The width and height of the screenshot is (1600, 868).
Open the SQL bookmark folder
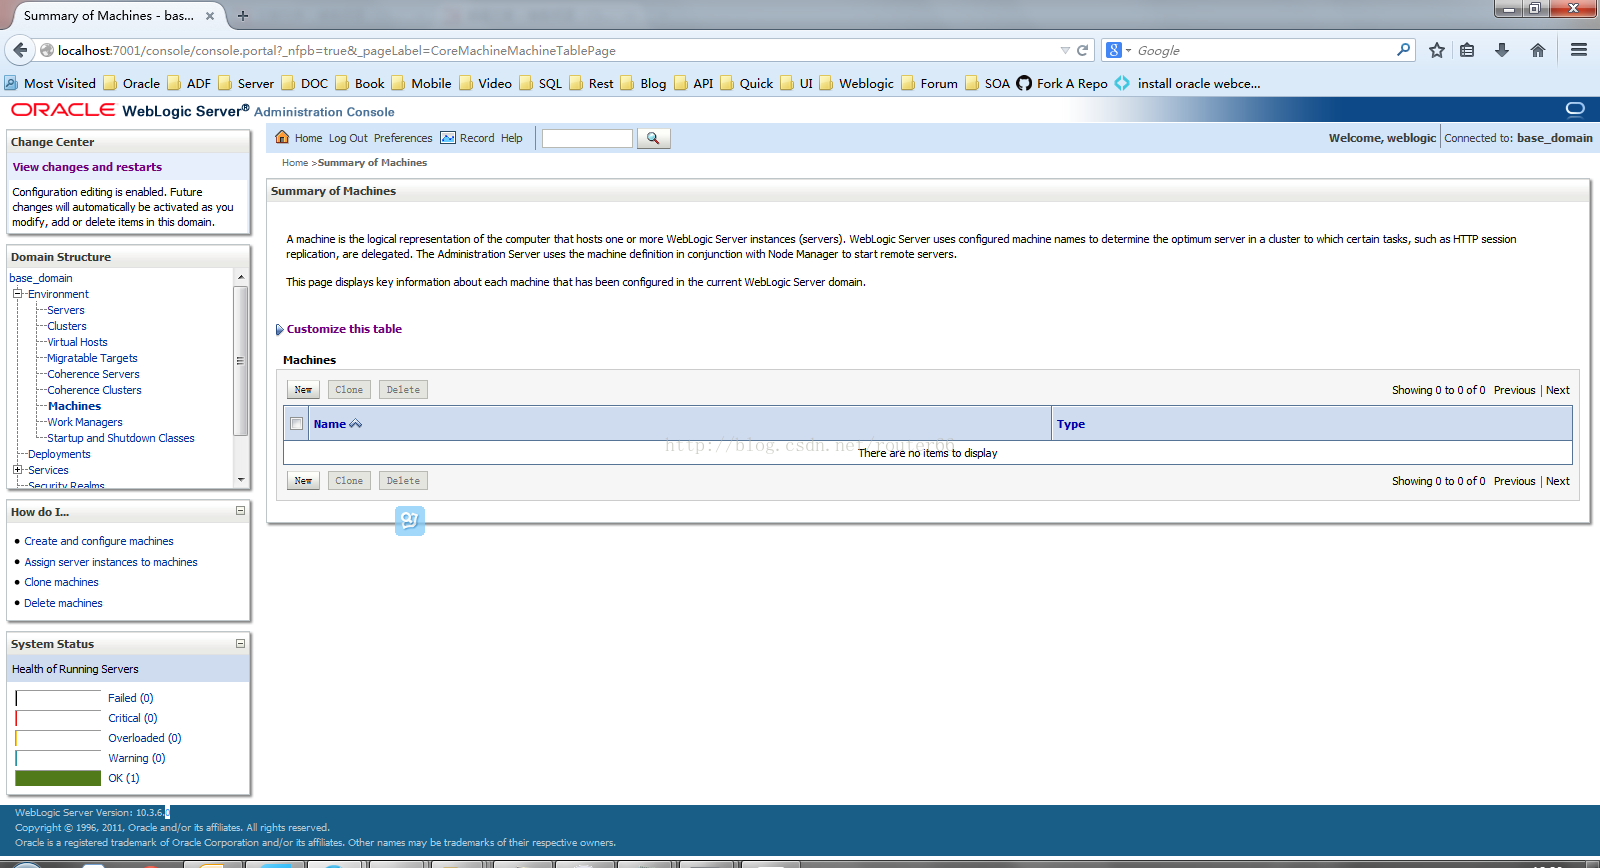click(541, 83)
